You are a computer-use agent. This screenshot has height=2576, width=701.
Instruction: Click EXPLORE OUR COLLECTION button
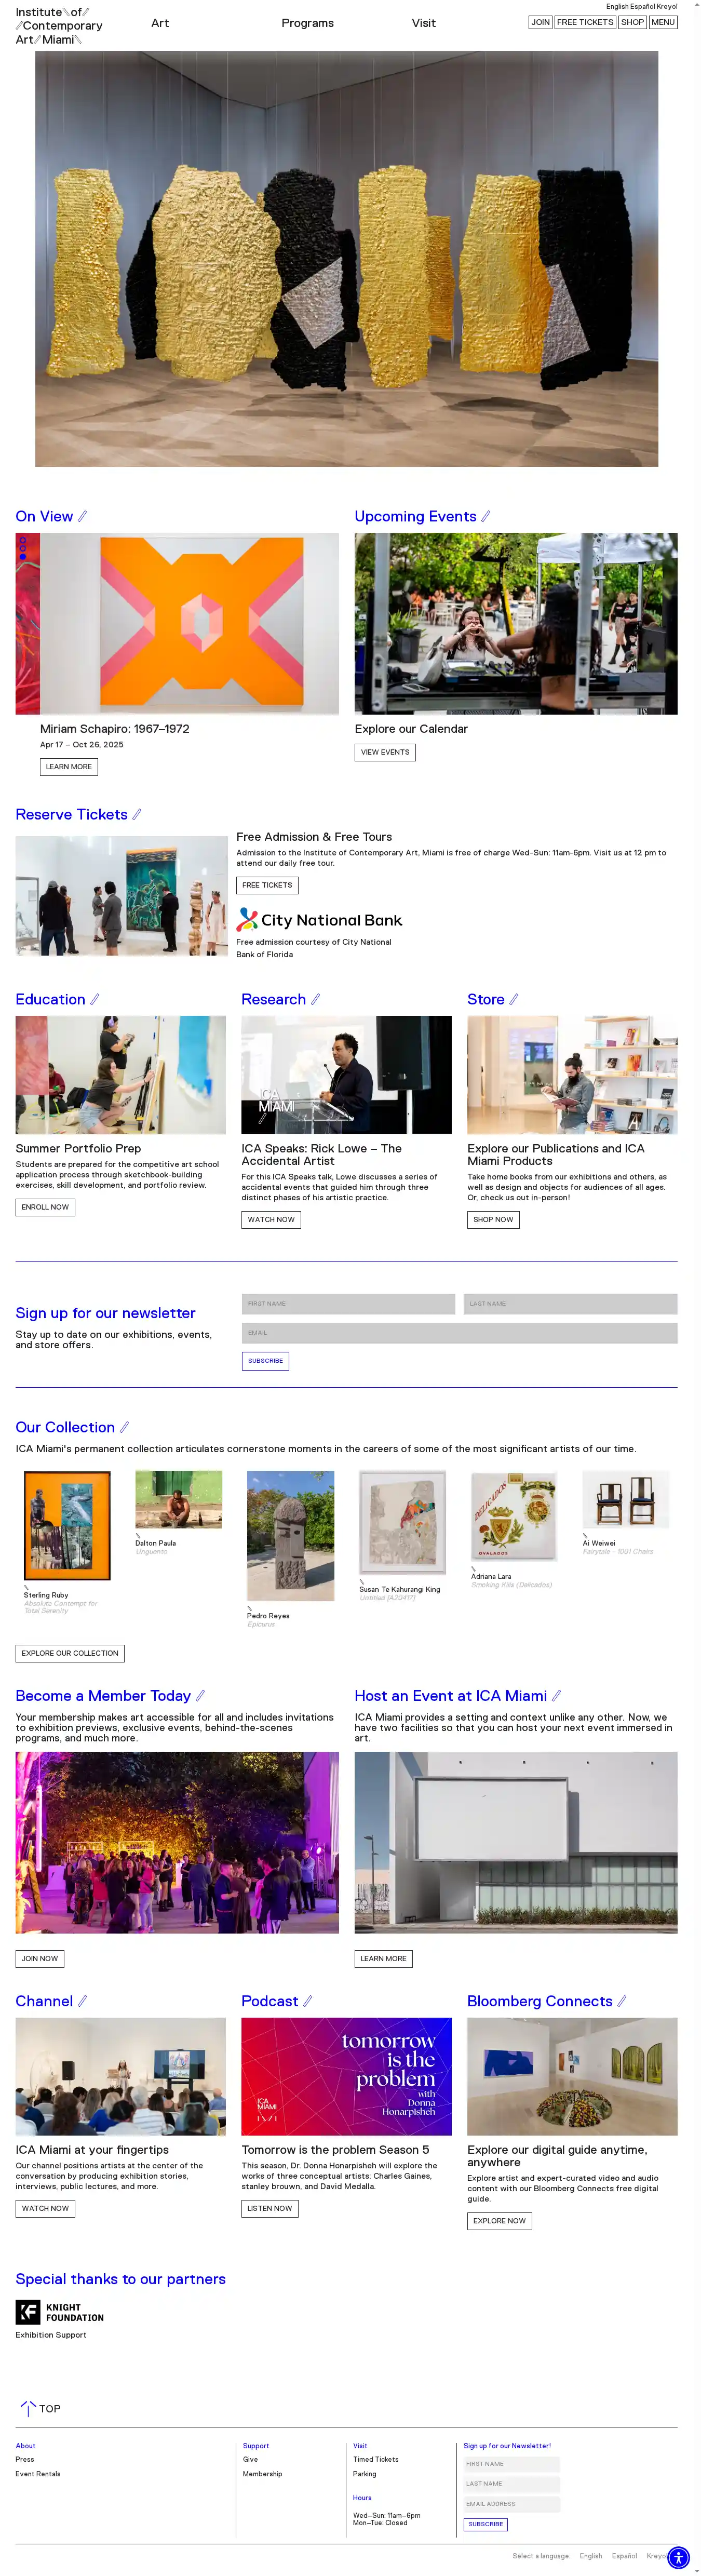point(70,1653)
